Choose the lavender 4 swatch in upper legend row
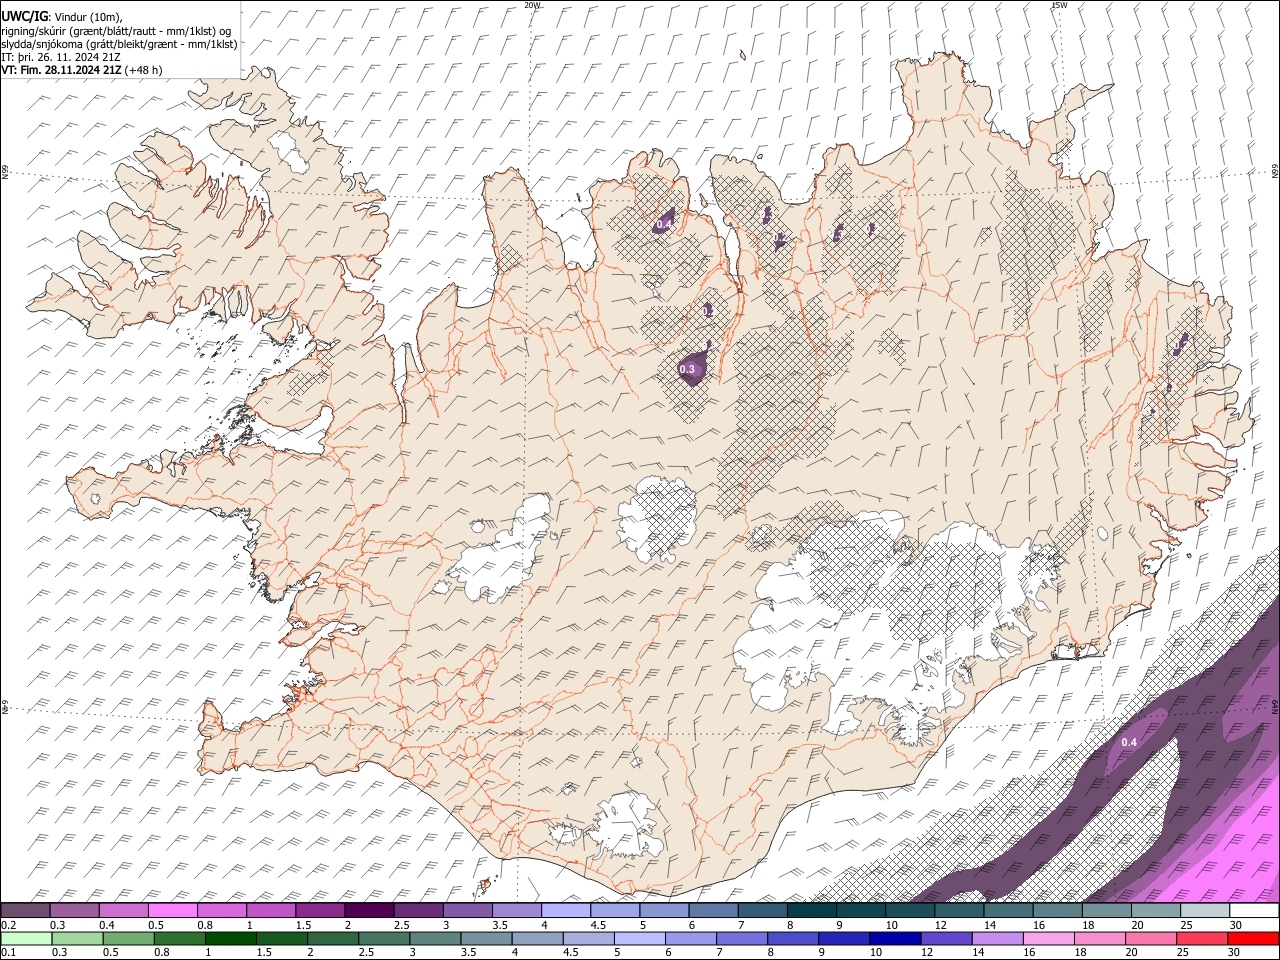1280x960 pixels. pyautogui.click(x=566, y=911)
